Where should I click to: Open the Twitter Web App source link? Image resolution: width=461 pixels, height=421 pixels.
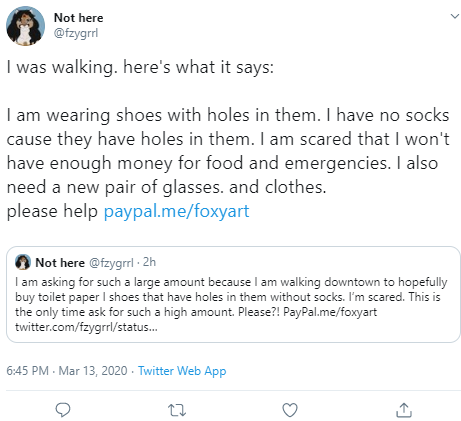point(182,371)
